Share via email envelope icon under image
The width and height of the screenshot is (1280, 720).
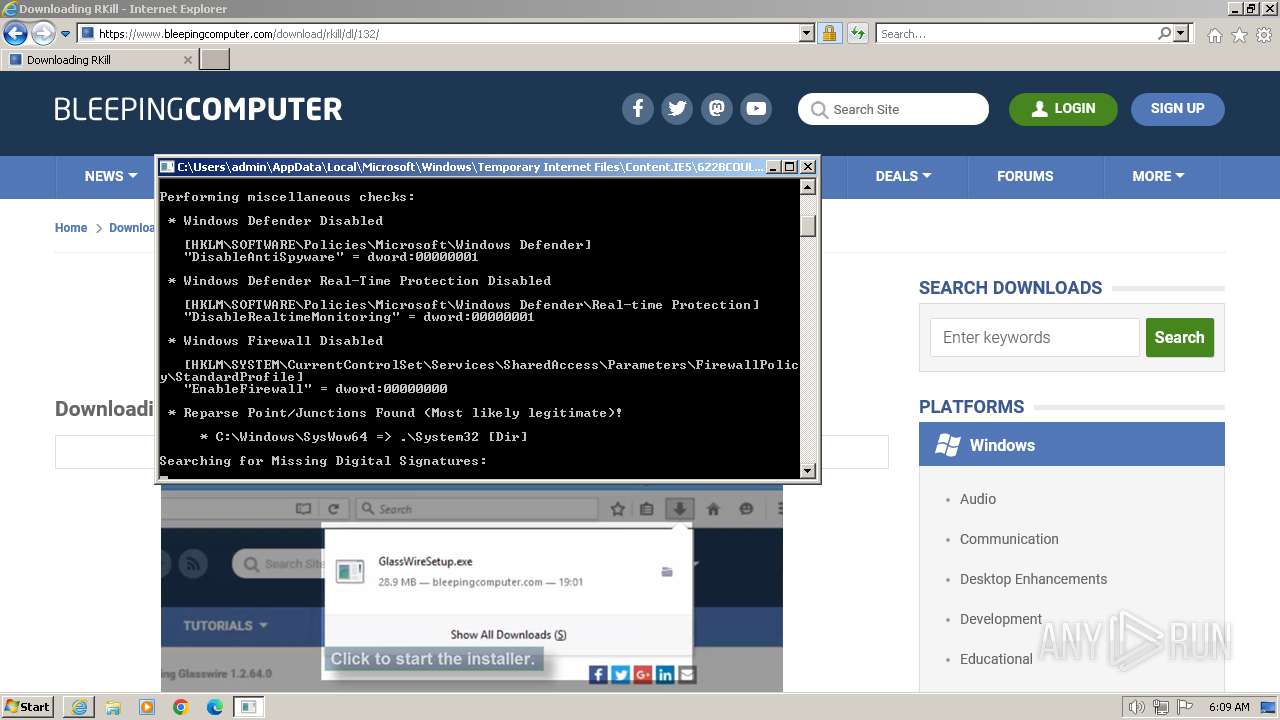[686, 675]
